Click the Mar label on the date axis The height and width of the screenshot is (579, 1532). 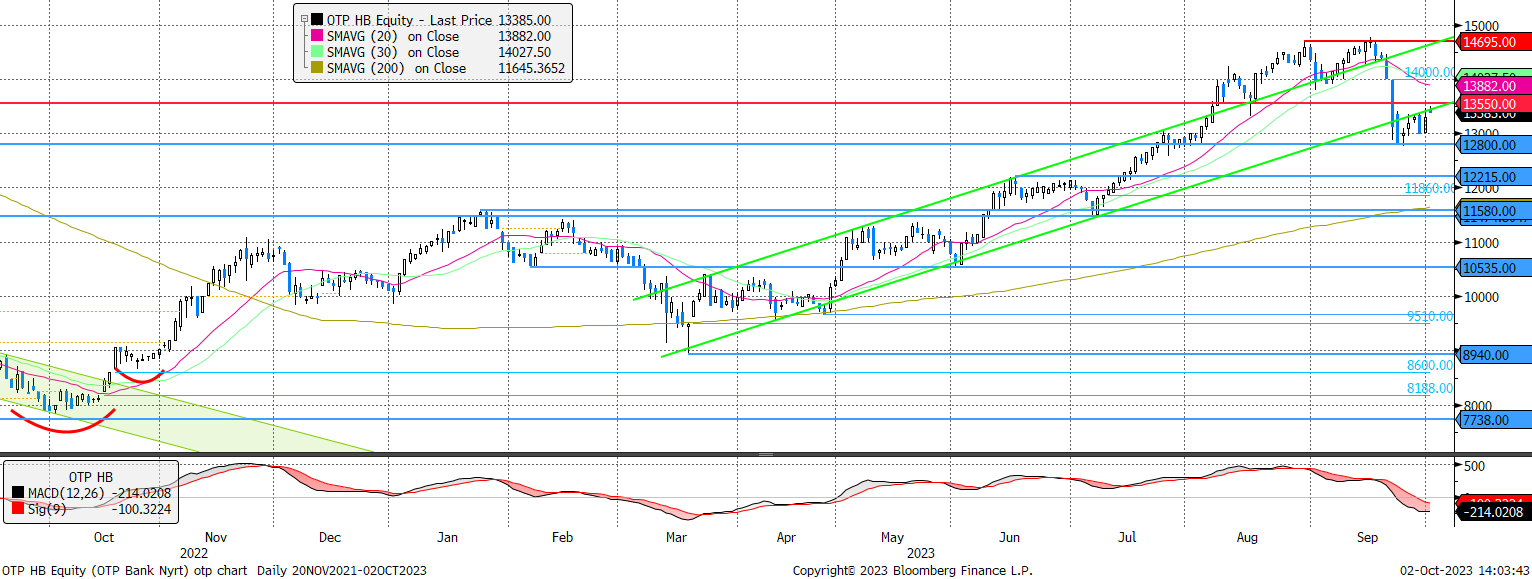676,537
